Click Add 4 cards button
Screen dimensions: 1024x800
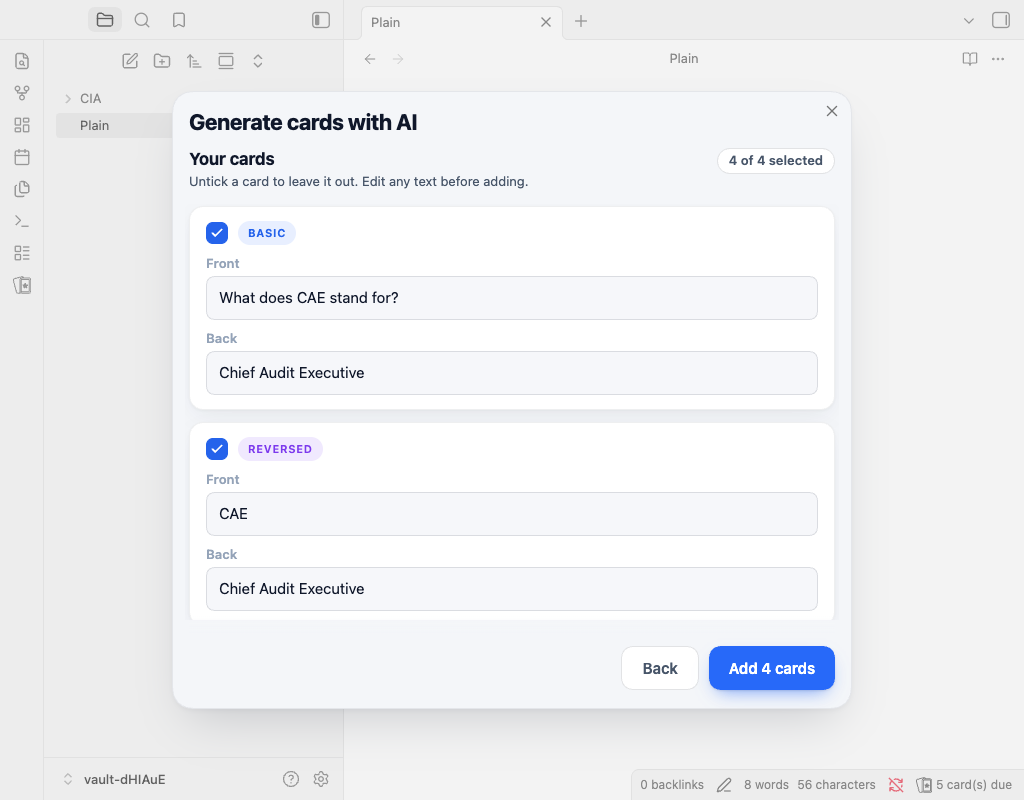[x=772, y=668]
